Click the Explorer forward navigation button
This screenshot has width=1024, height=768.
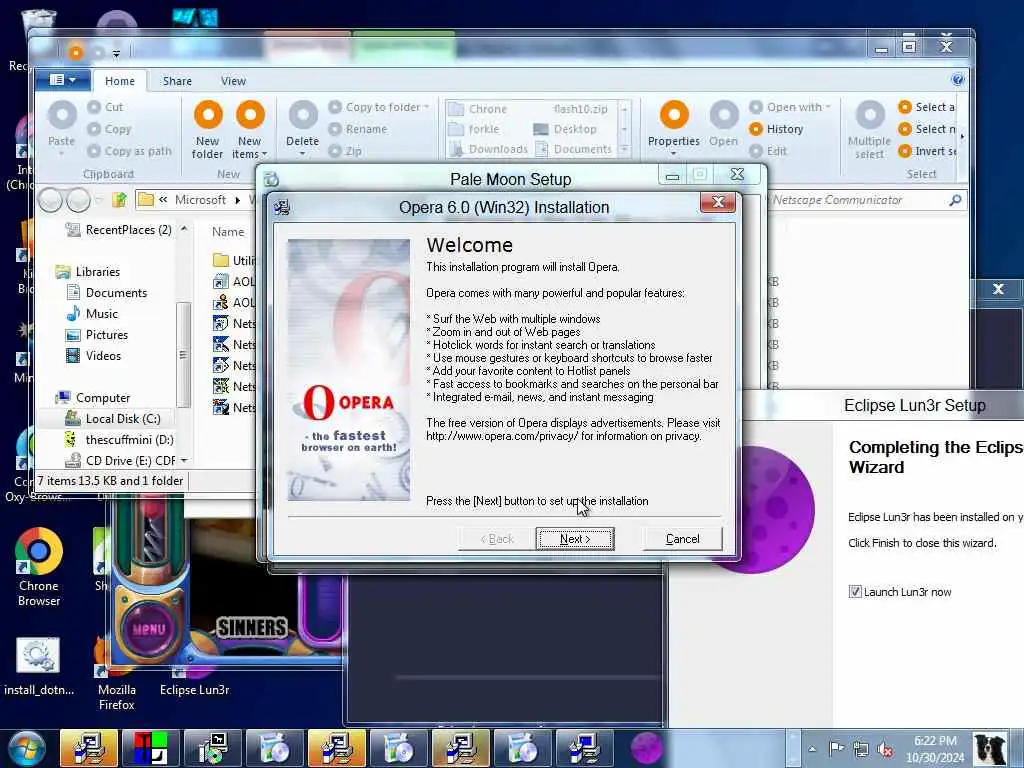78,200
